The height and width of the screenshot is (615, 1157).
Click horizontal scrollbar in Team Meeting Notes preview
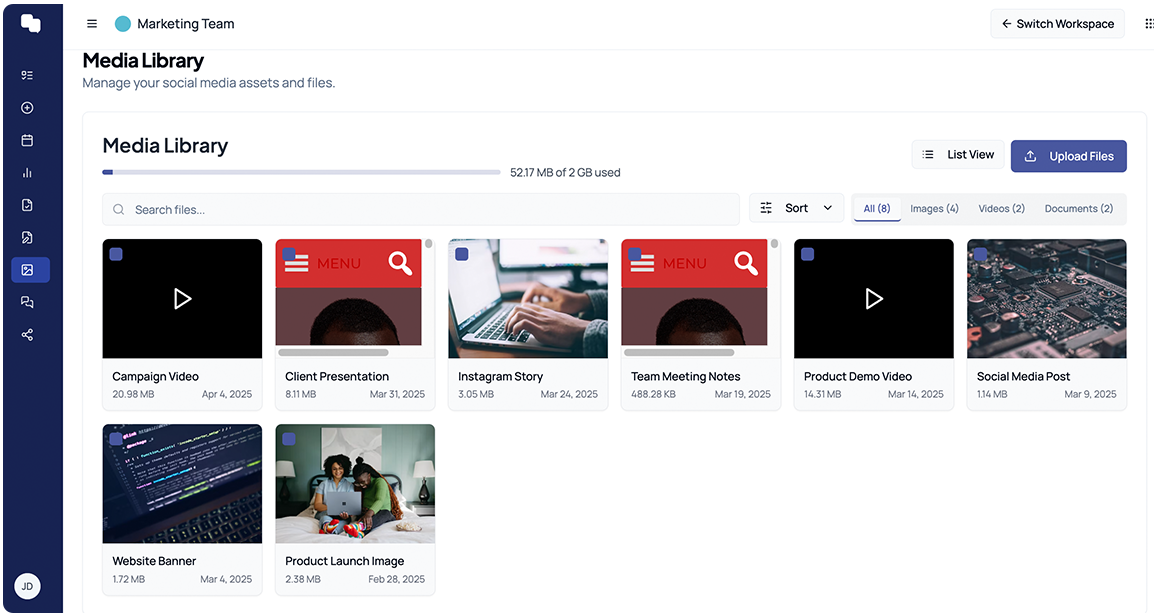point(679,353)
